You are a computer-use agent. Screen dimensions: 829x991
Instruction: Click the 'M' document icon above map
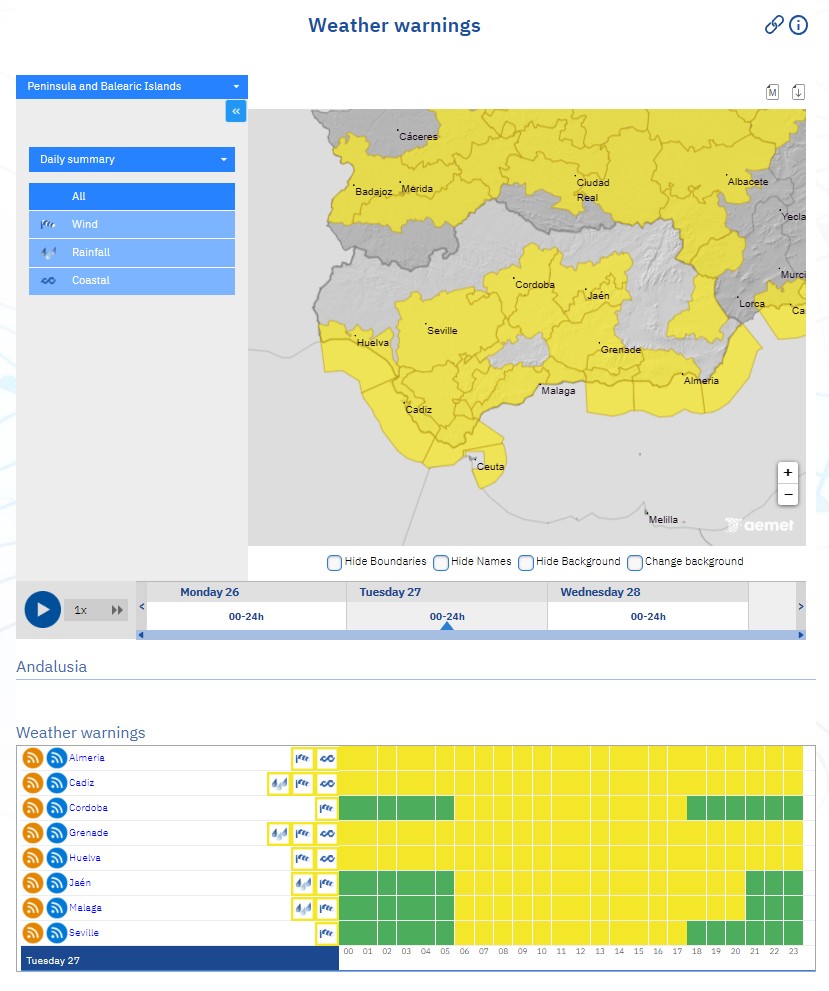click(x=772, y=92)
